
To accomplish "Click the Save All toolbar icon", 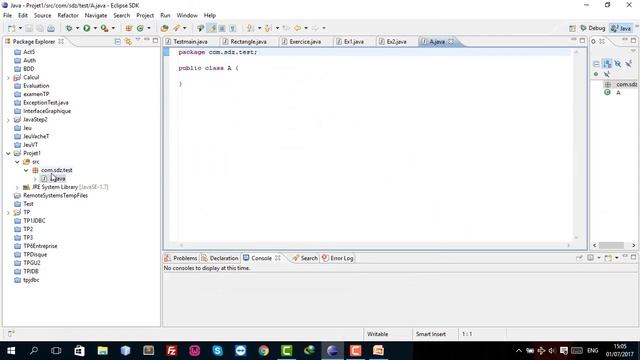I will pyautogui.click(x=40, y=28).
